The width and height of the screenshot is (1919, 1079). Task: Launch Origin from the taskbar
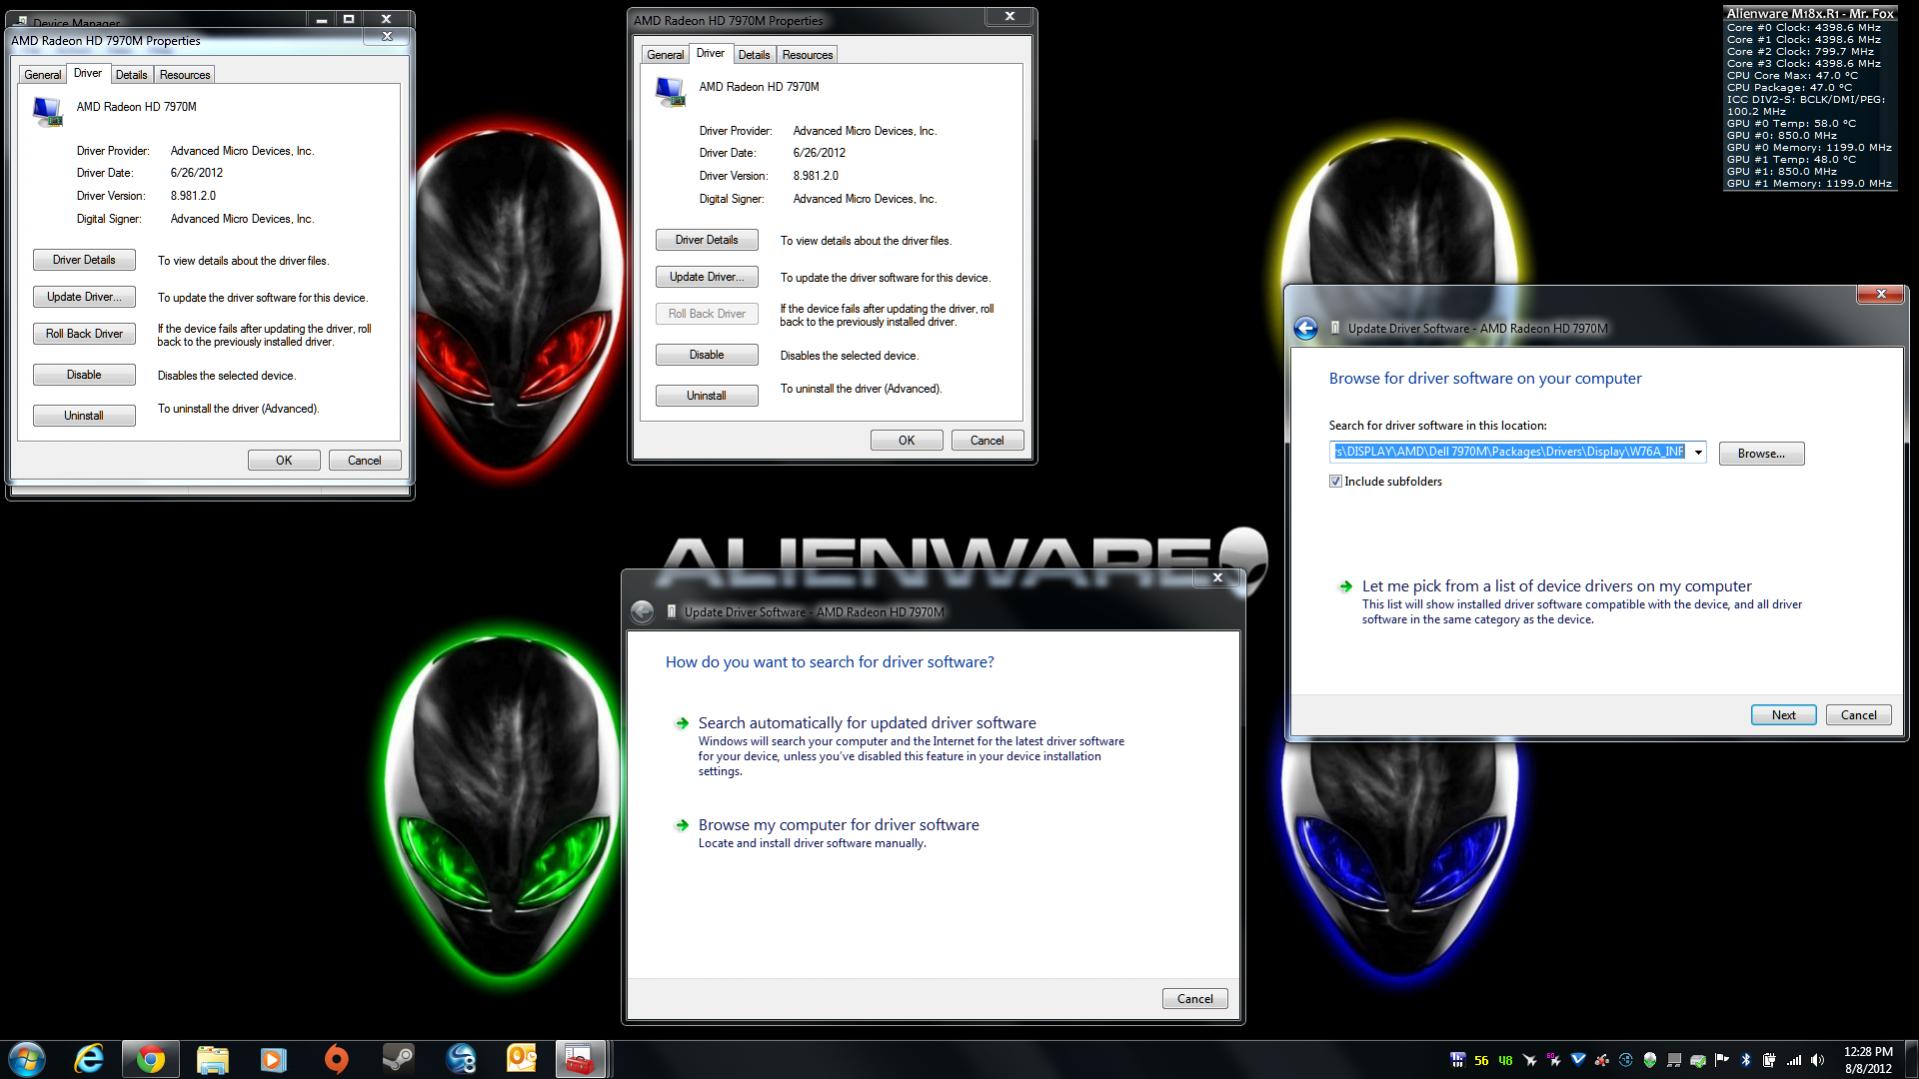(336, 1059)
